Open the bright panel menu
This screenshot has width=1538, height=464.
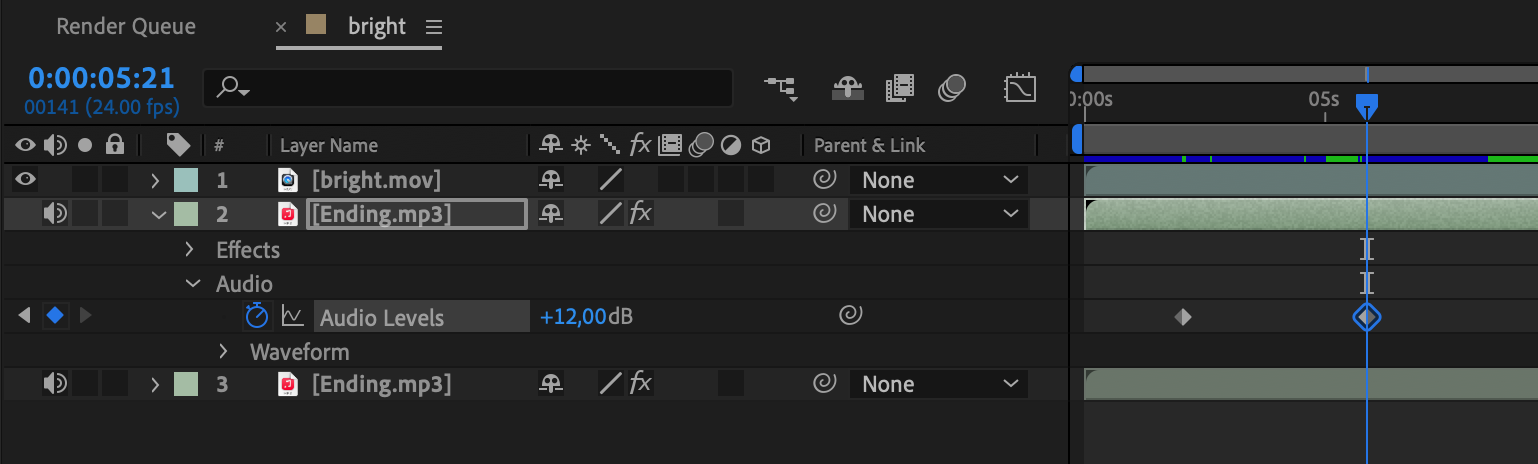click(x=433, y=27)
